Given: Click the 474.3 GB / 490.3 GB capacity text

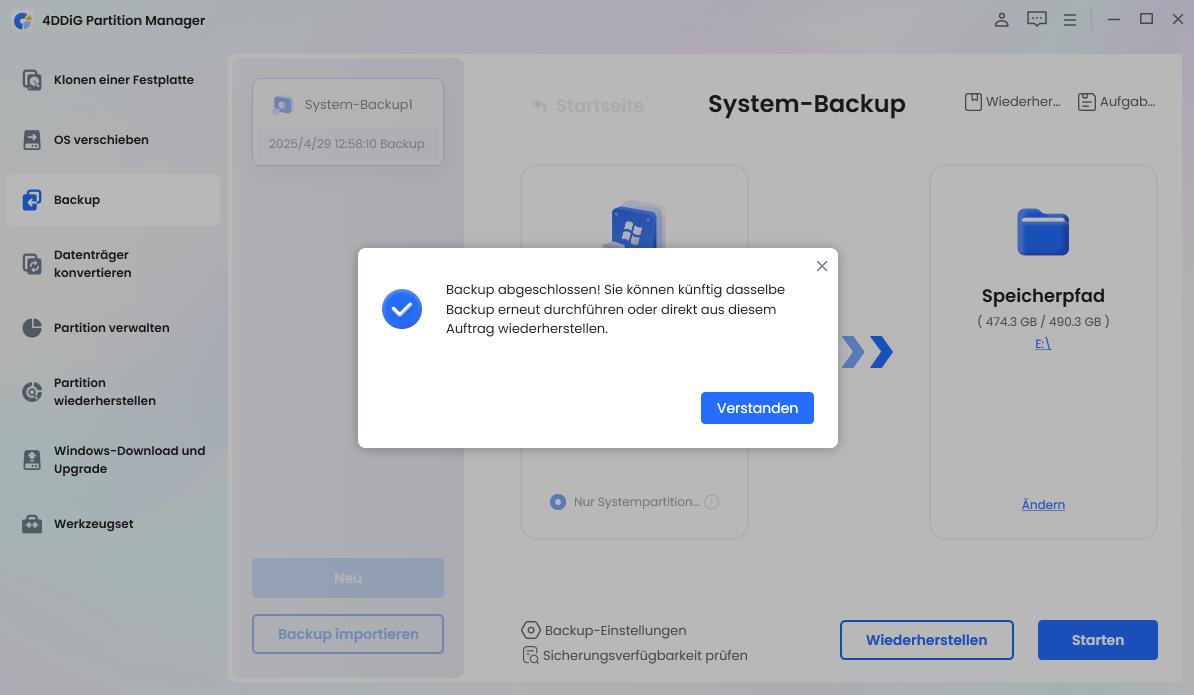Looking at the screenshot, I should 1043,322.
